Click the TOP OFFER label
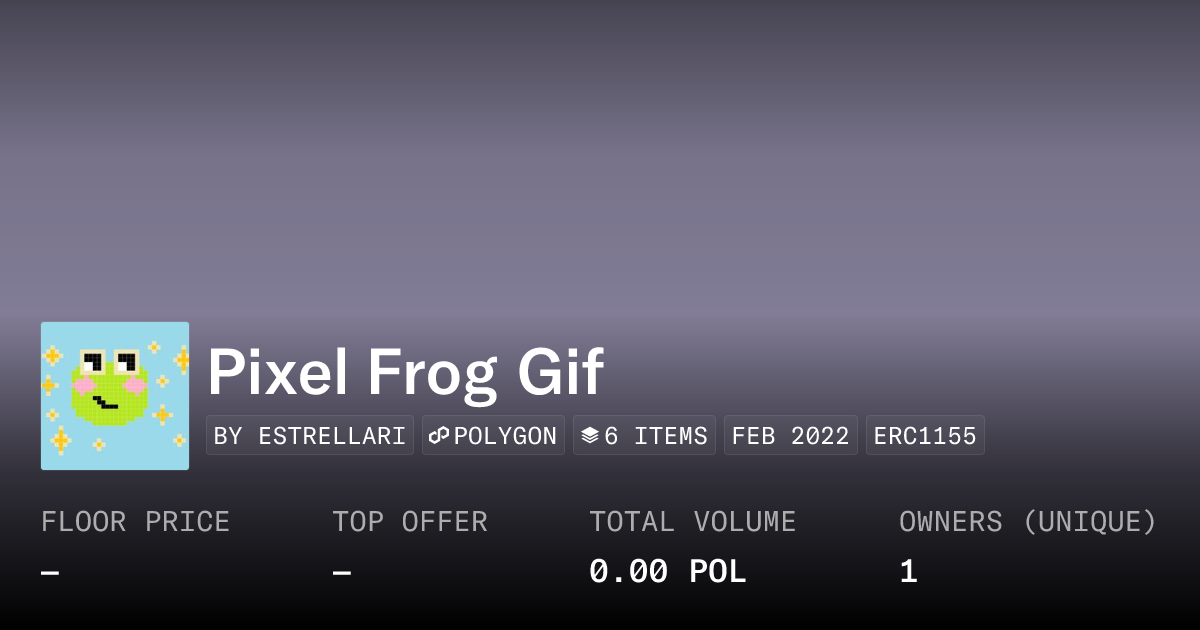 [x=410, y=522]
